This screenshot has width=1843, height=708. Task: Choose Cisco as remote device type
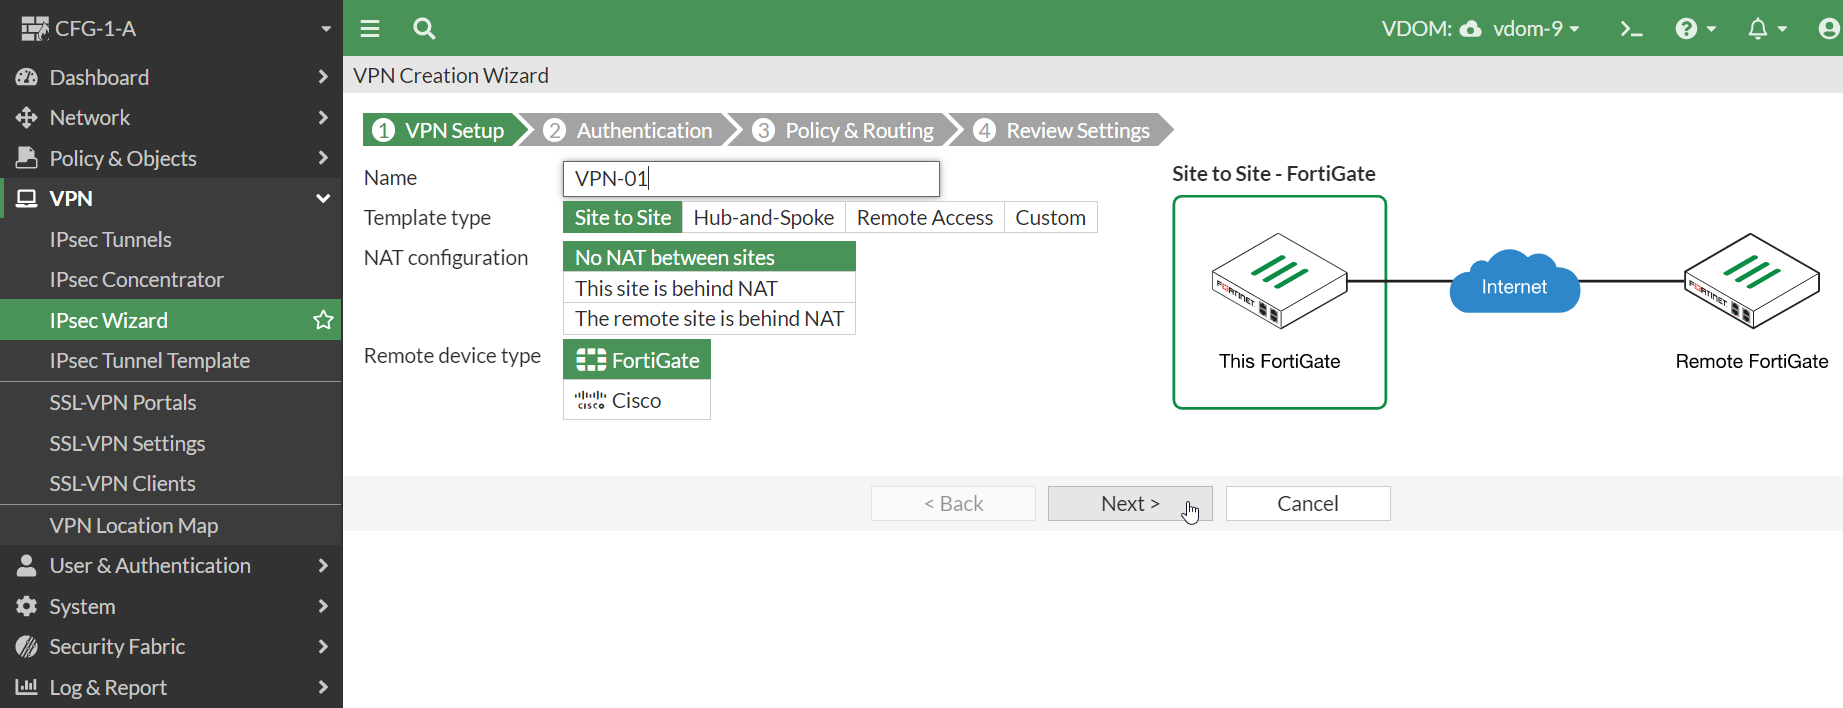637,401
